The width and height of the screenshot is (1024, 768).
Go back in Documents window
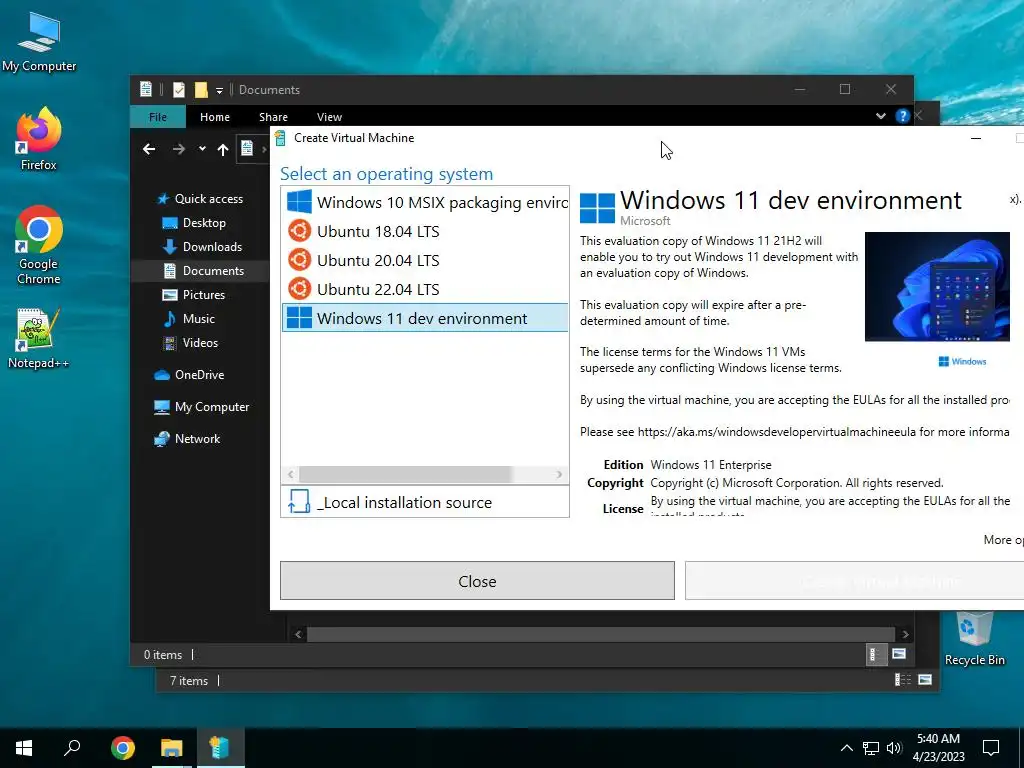(149, 150)
